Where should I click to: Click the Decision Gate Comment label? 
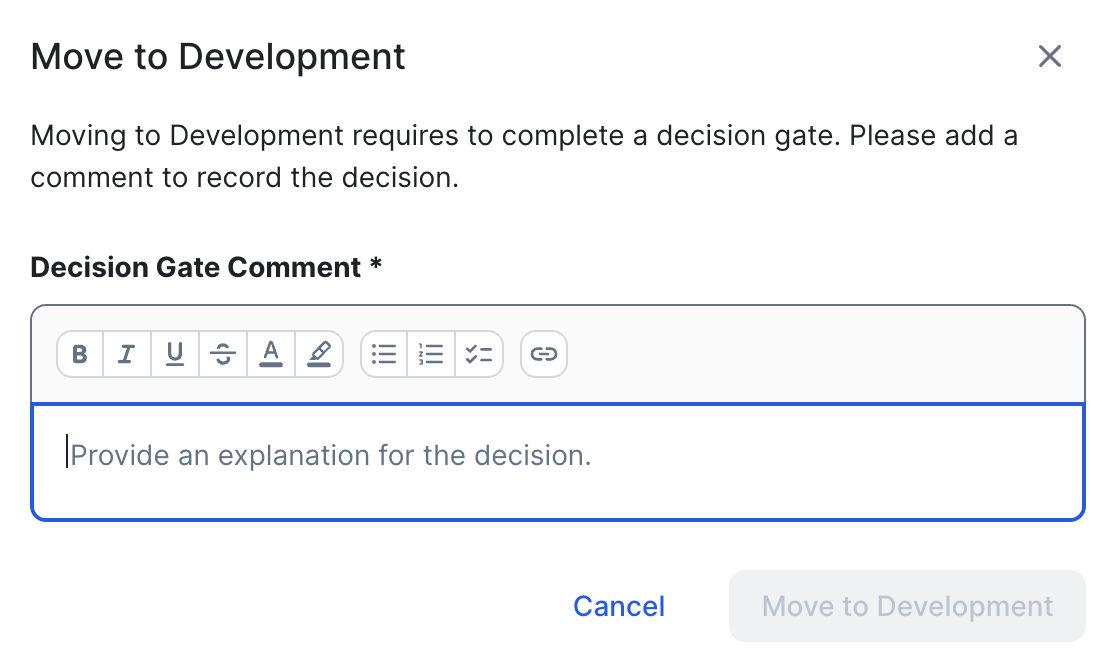pyautogui.click(x=196, y=267)
